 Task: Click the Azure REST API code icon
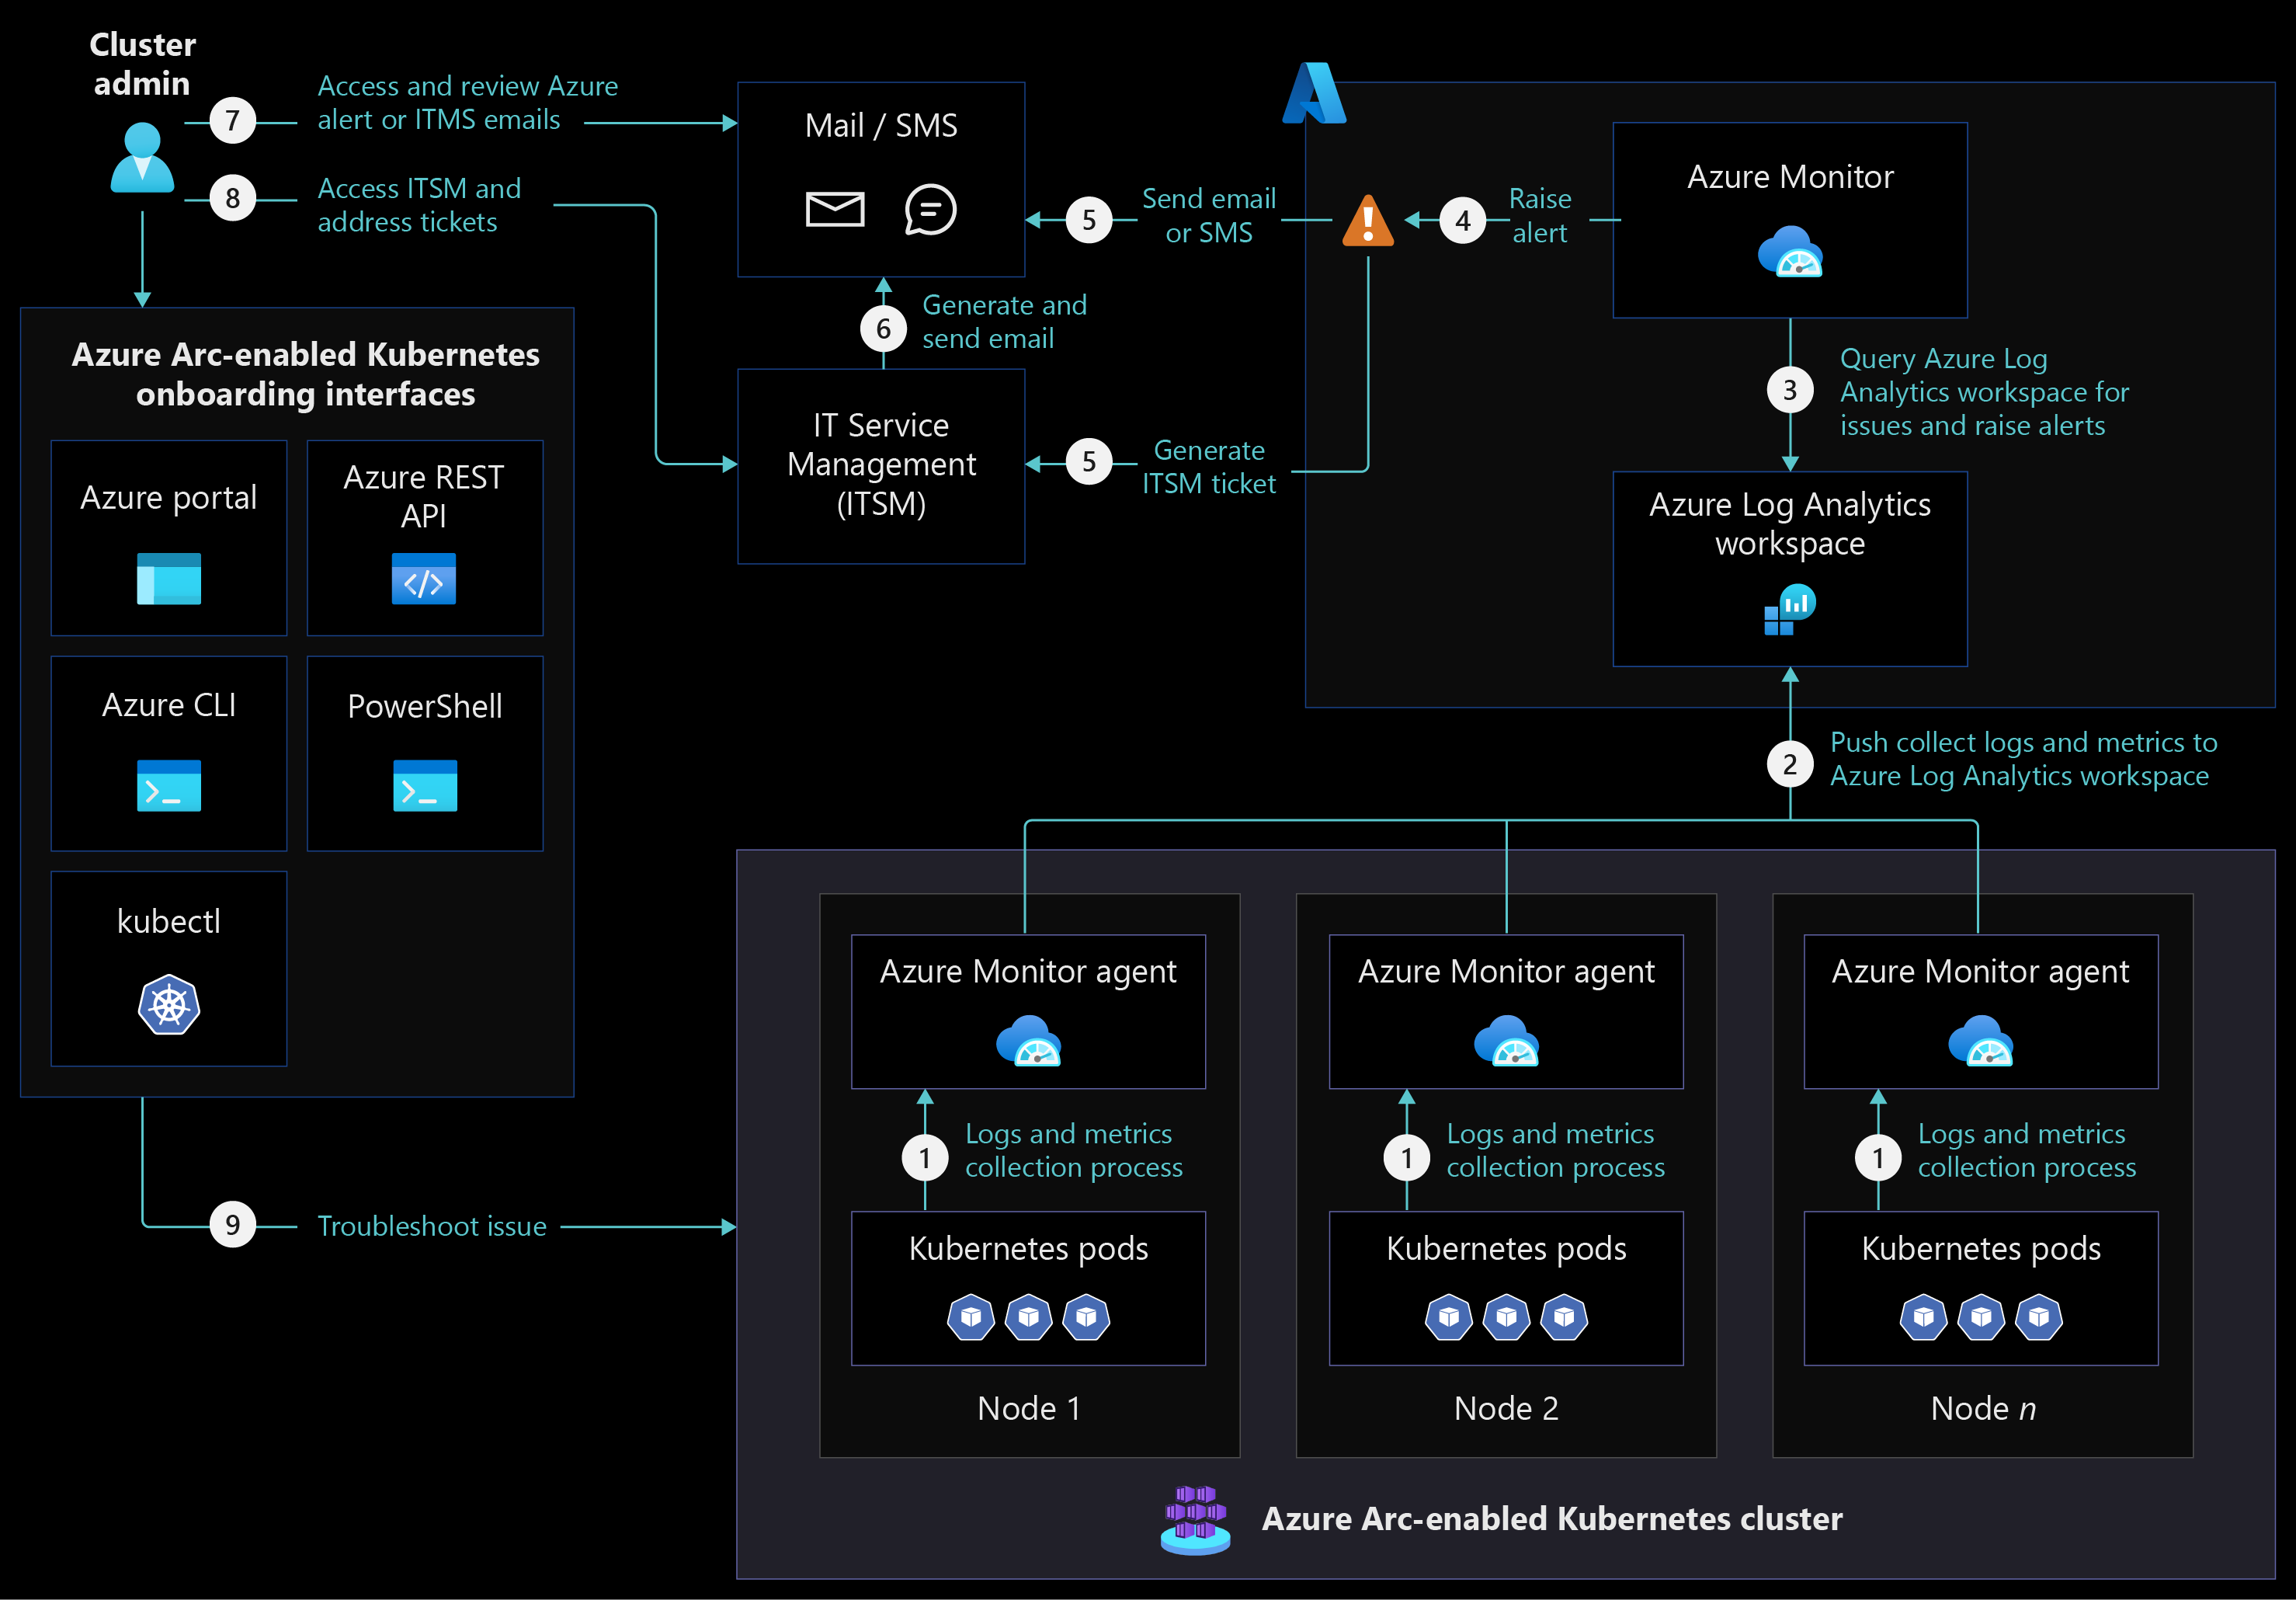(x=424, y=579)
